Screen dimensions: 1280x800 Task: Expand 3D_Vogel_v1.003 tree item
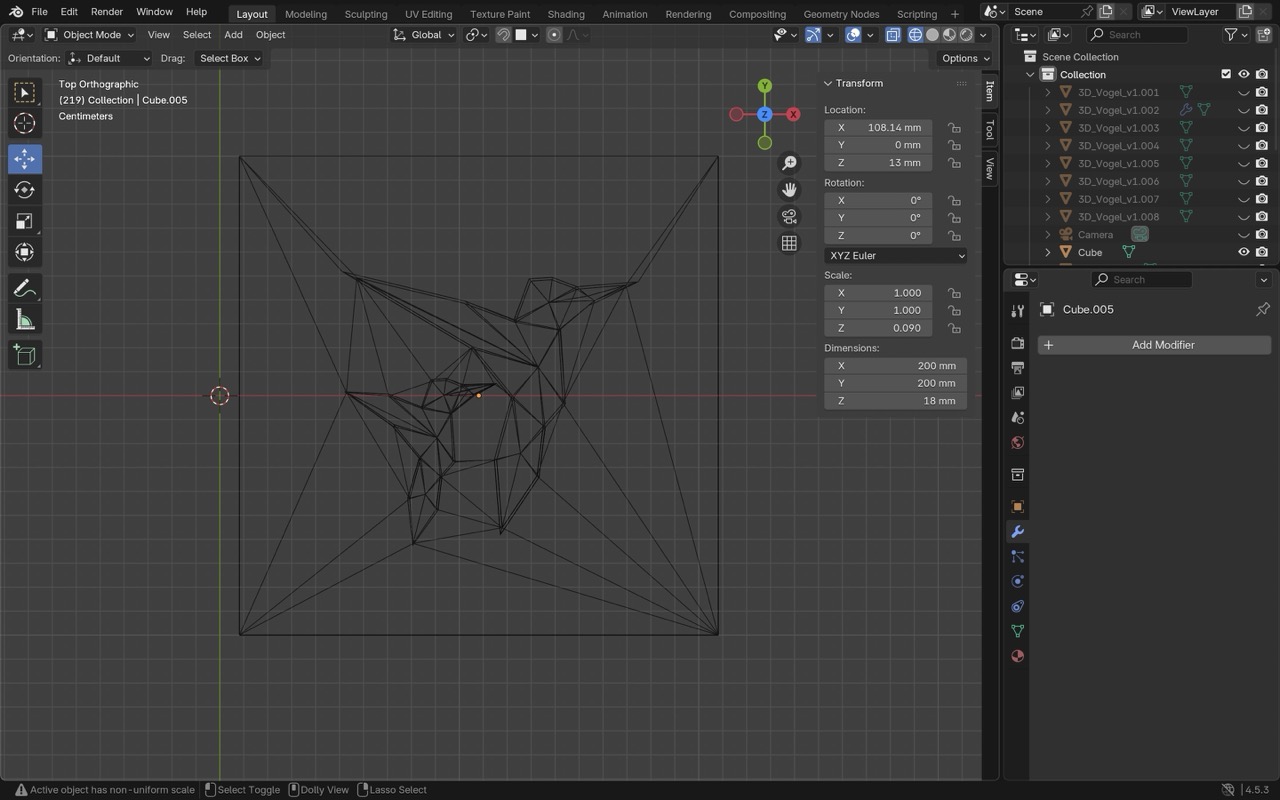(x=1048, y=128)
